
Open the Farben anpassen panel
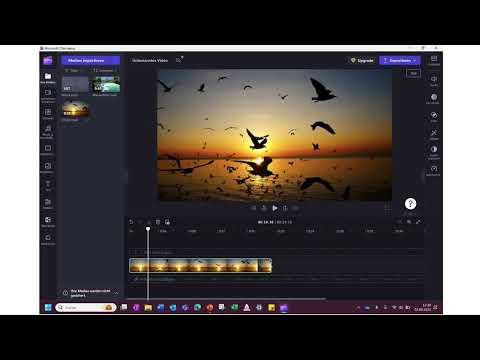[x=434, y=153]
